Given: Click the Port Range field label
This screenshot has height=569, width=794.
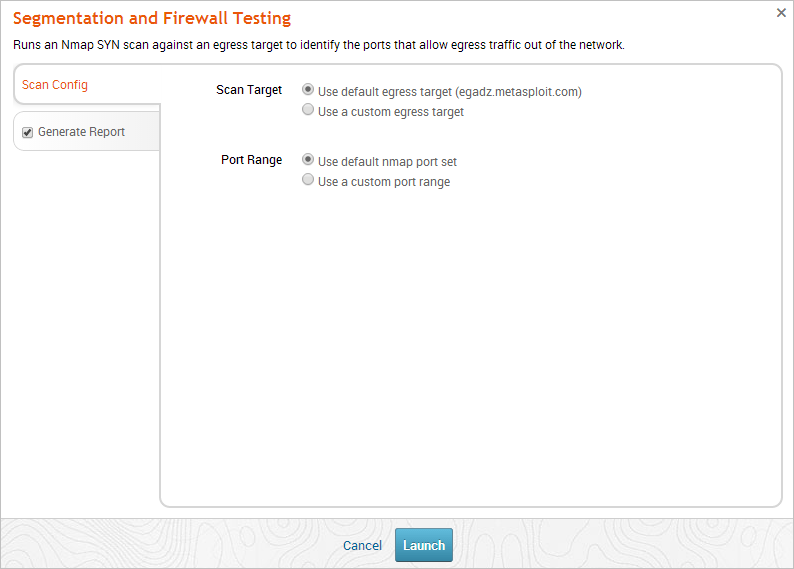Looking at the screenshot, I should 251,160.
